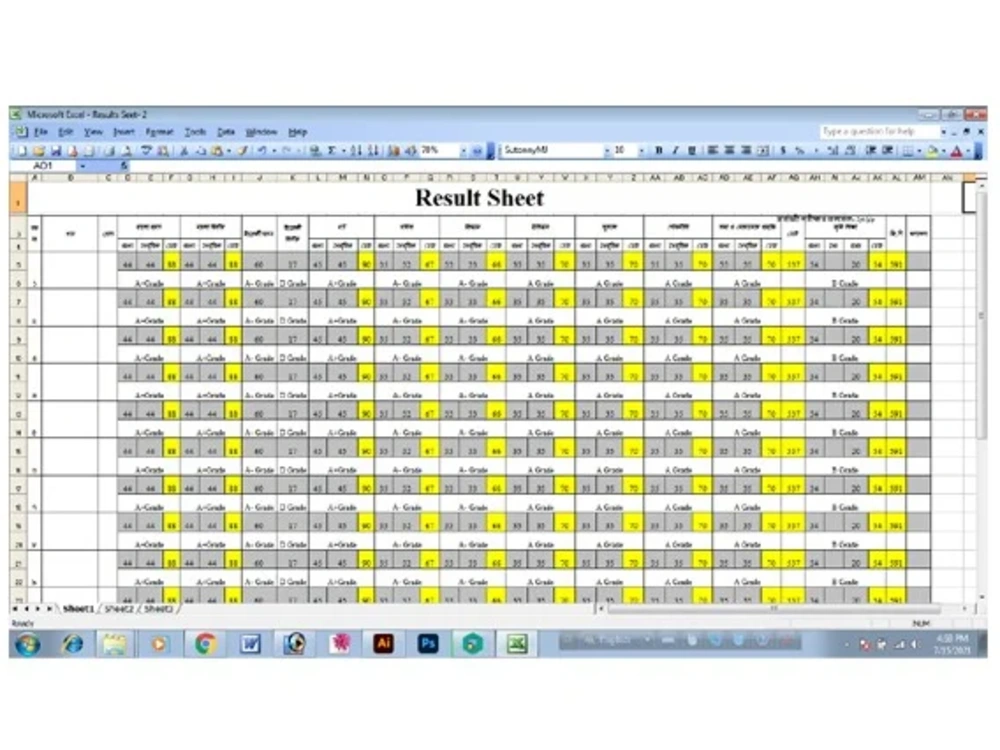Viewport: 1000px width, 750px height.
Task: Open the Font Color dropdown arrow
Action: 968,151
